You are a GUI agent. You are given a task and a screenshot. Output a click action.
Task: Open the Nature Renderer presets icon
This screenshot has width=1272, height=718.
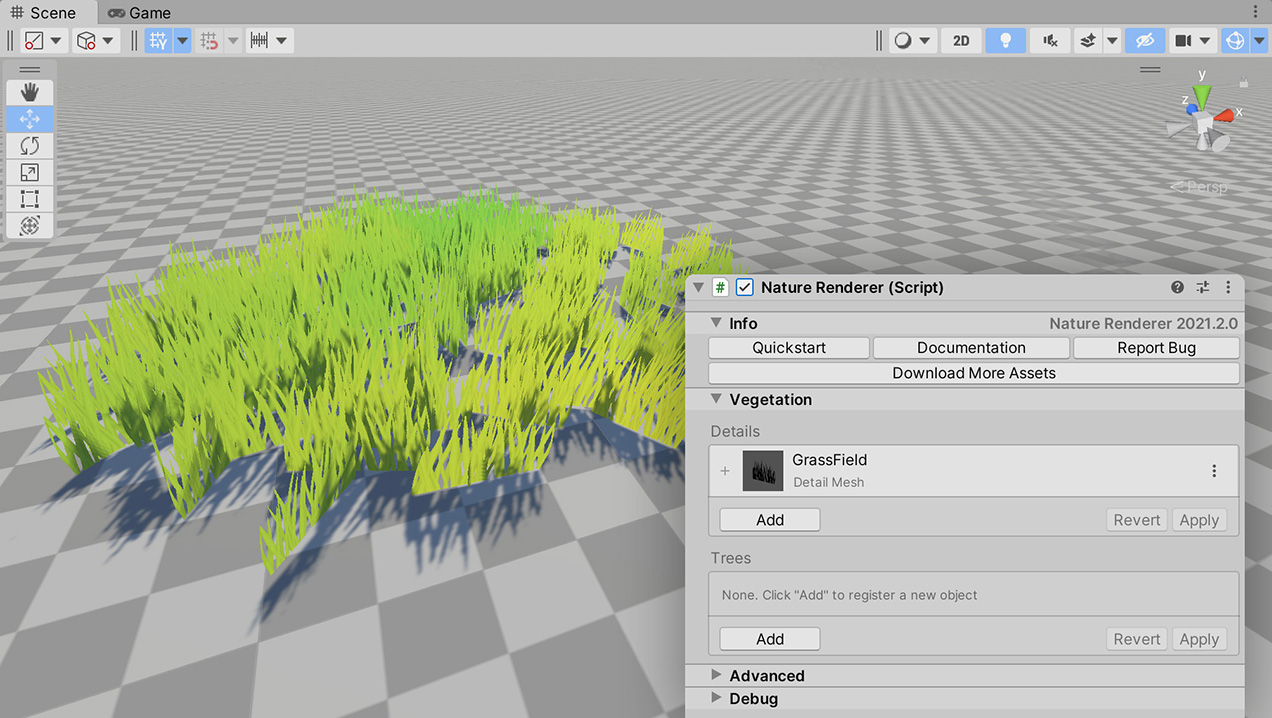click(x=1202, y=287)
